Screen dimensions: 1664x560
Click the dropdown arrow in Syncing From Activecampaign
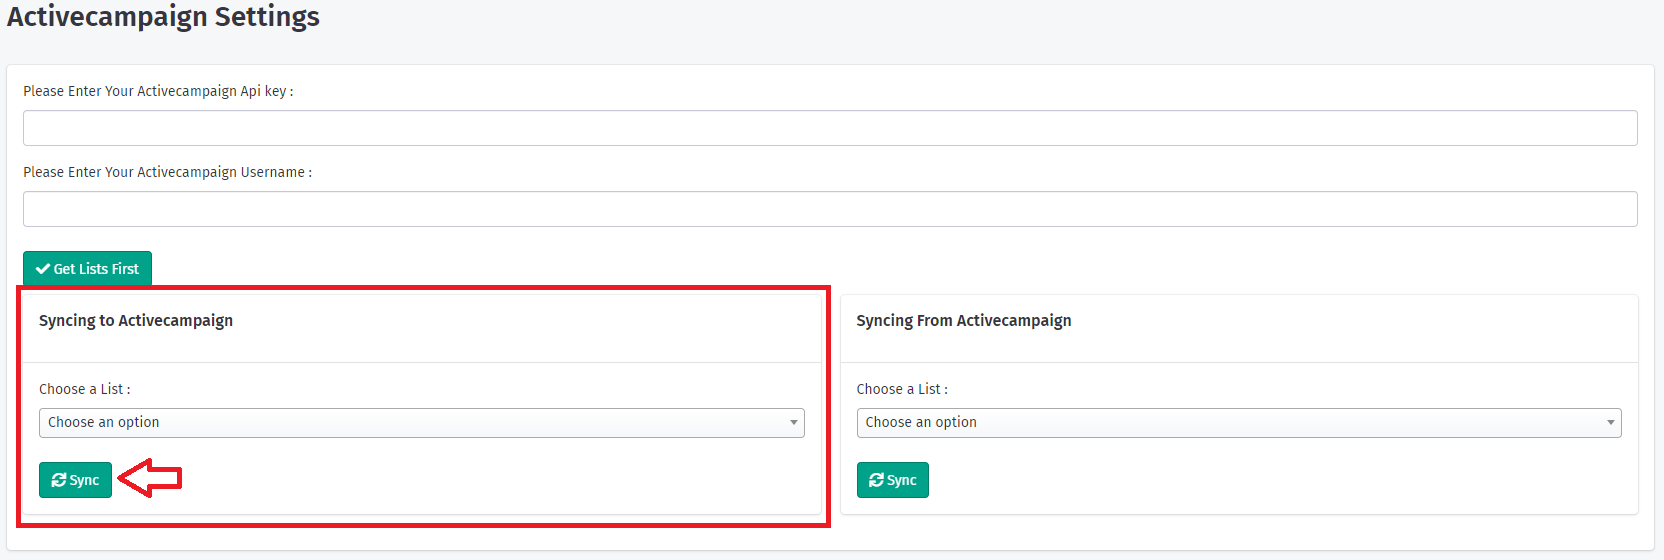pyautogui.click(x=1610, y=423)
